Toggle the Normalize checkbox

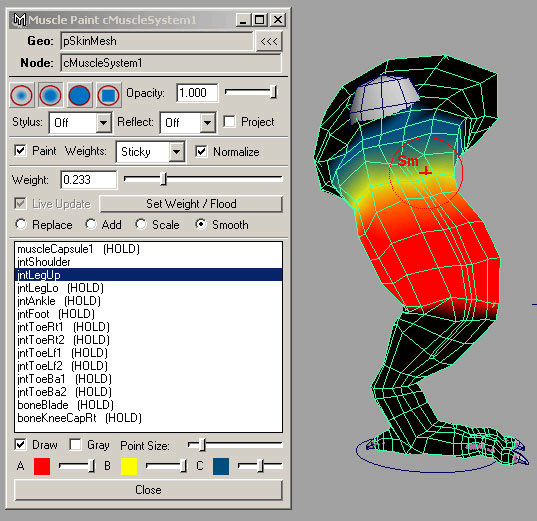(201, 151)
